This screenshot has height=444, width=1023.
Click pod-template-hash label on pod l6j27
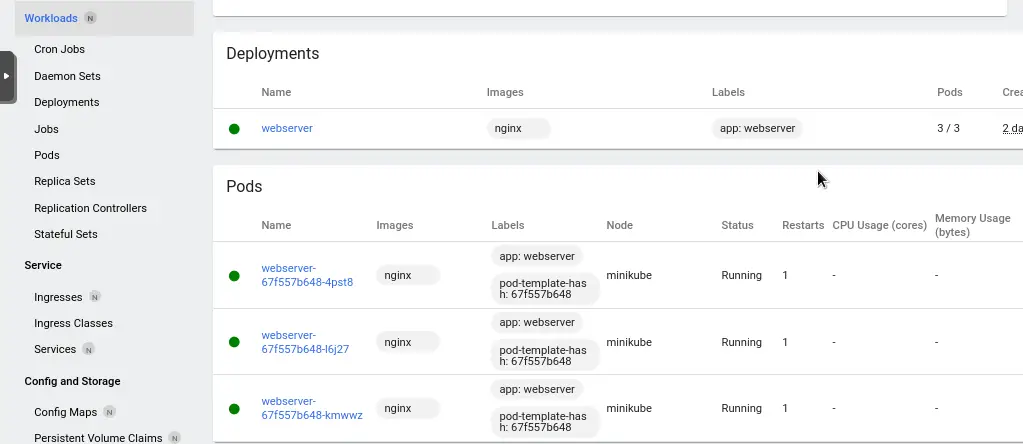click(x=545, y=355)
